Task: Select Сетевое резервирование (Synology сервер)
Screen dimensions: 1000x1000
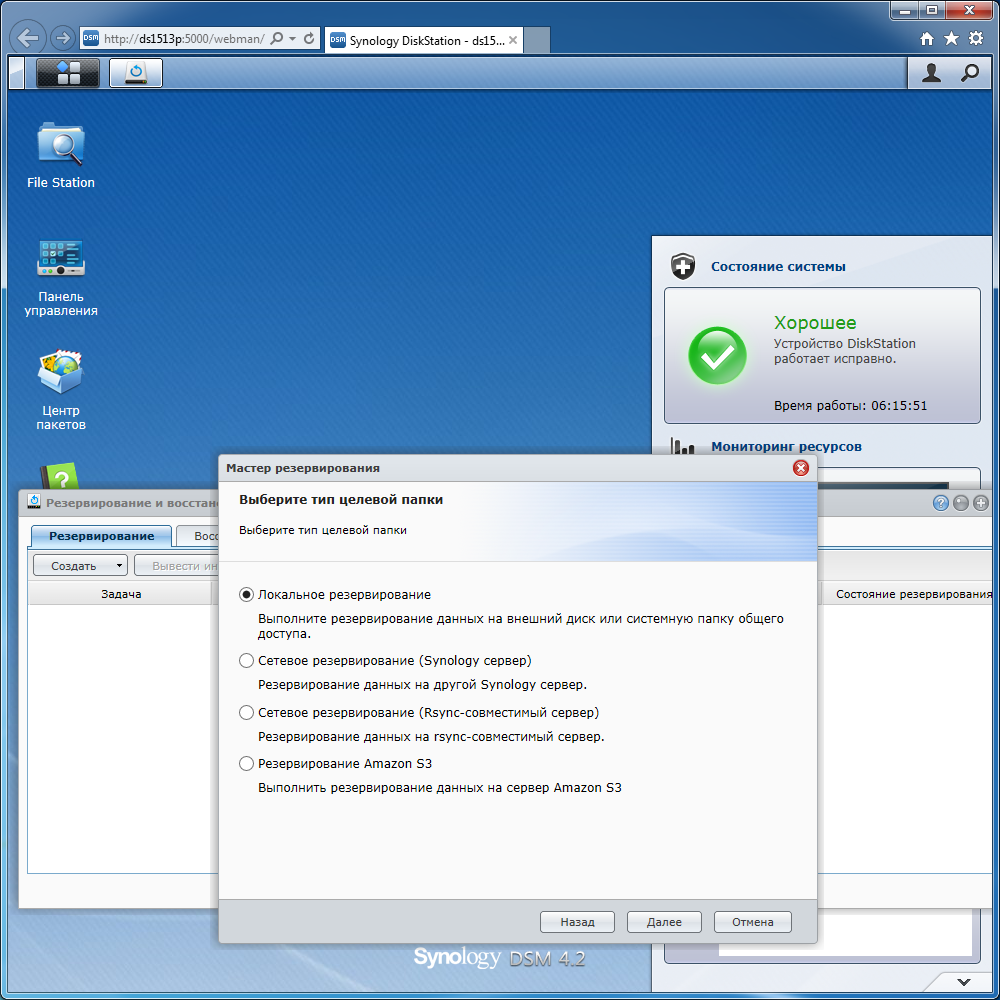Action: coord(246,661)
